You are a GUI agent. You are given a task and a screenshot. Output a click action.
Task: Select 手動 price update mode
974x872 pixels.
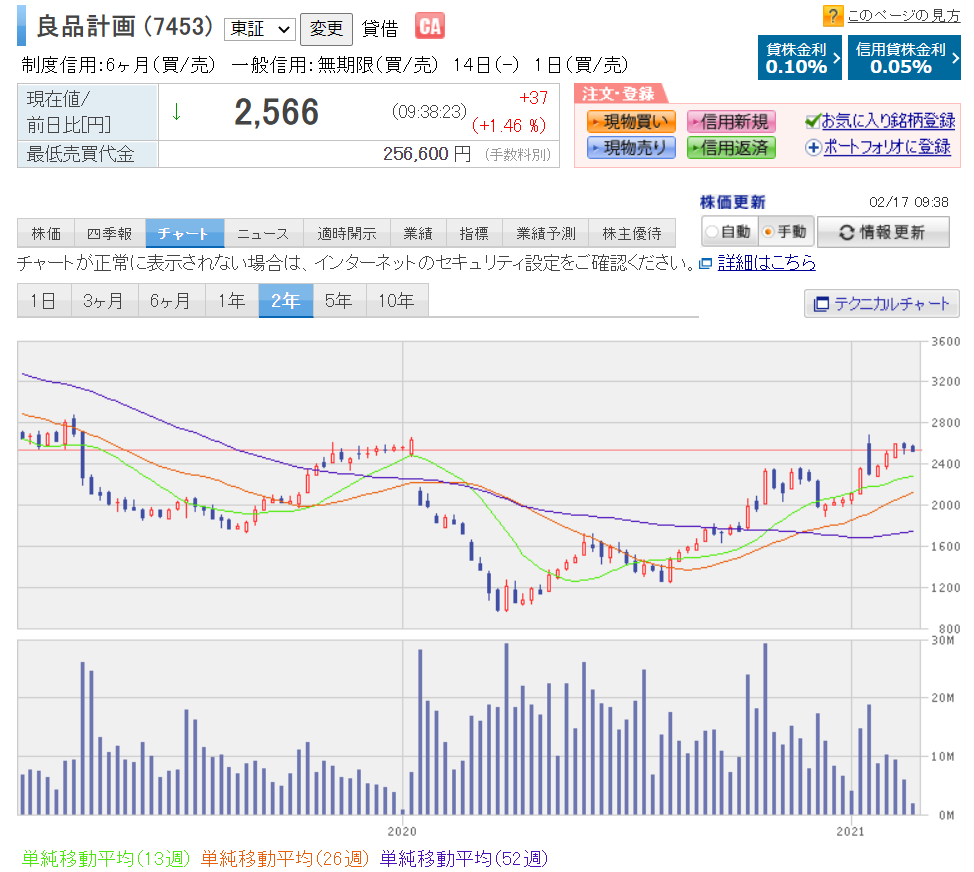pyautogui.click(x=768, y=232)
